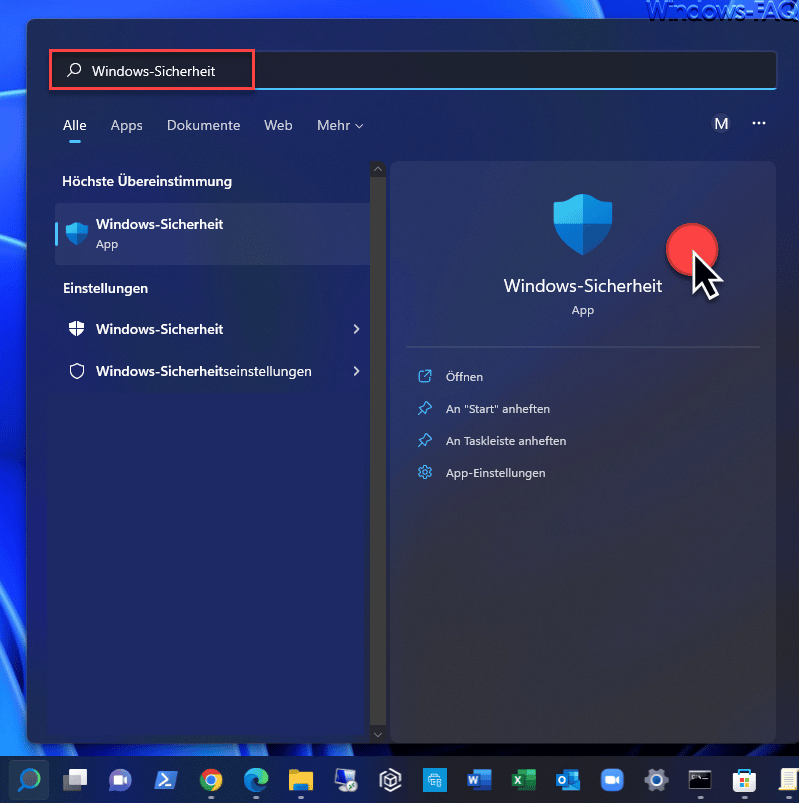The image size is (799, 803).
Task: Open File Explorer from the taskbar
Action: [301, 780]
